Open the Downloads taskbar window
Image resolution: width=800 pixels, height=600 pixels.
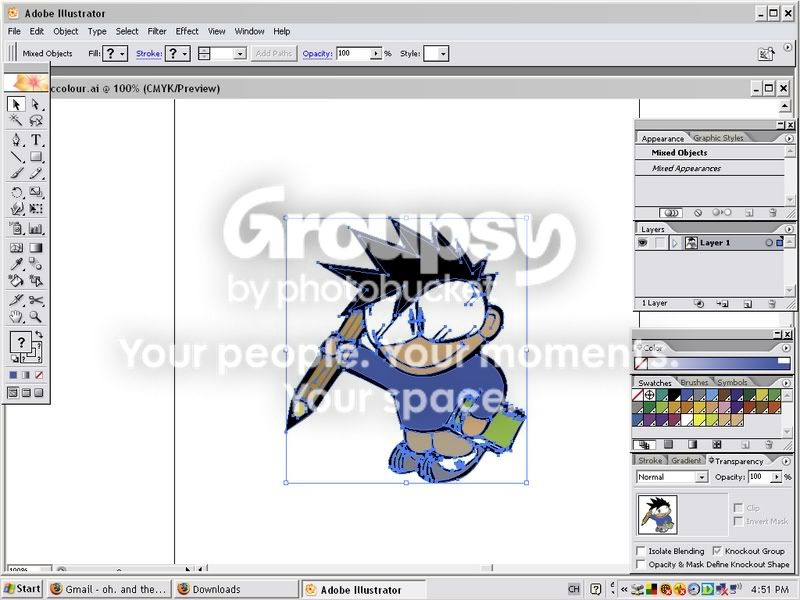(x=236, y=589)
